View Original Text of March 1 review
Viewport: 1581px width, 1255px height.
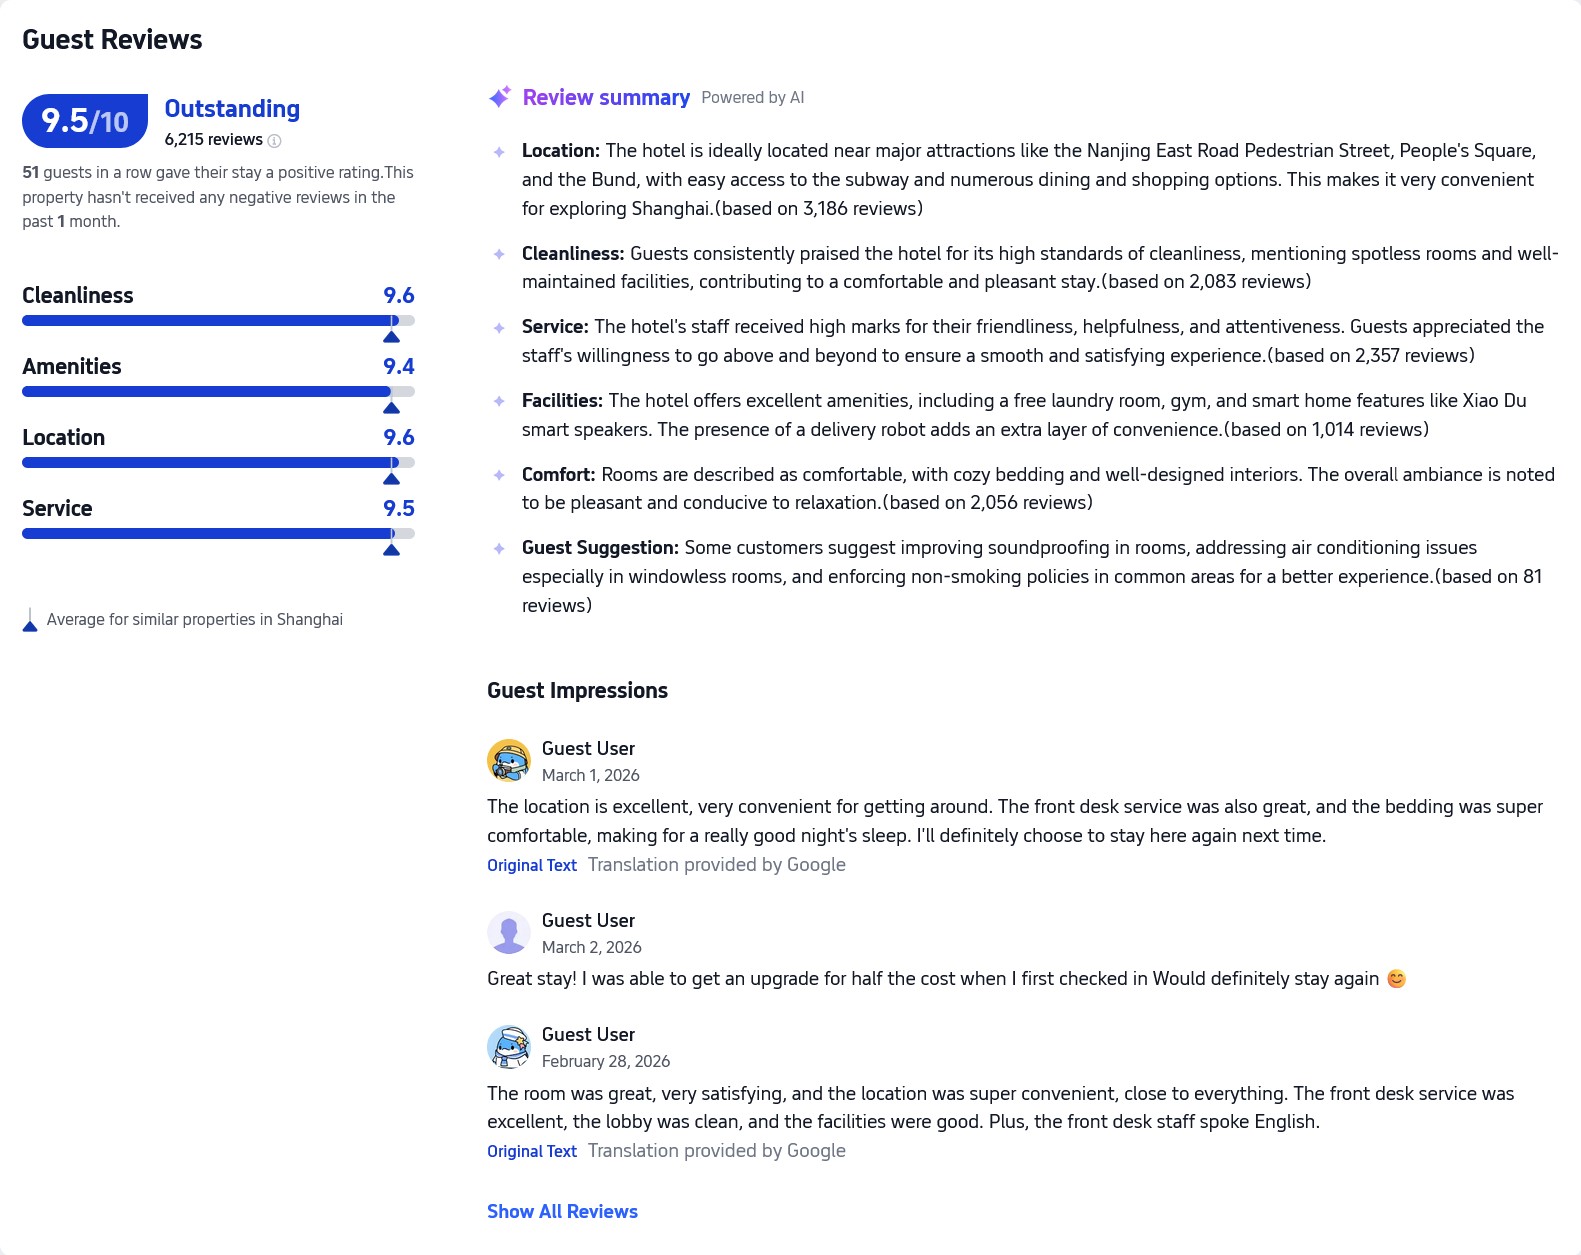point(532,865)
